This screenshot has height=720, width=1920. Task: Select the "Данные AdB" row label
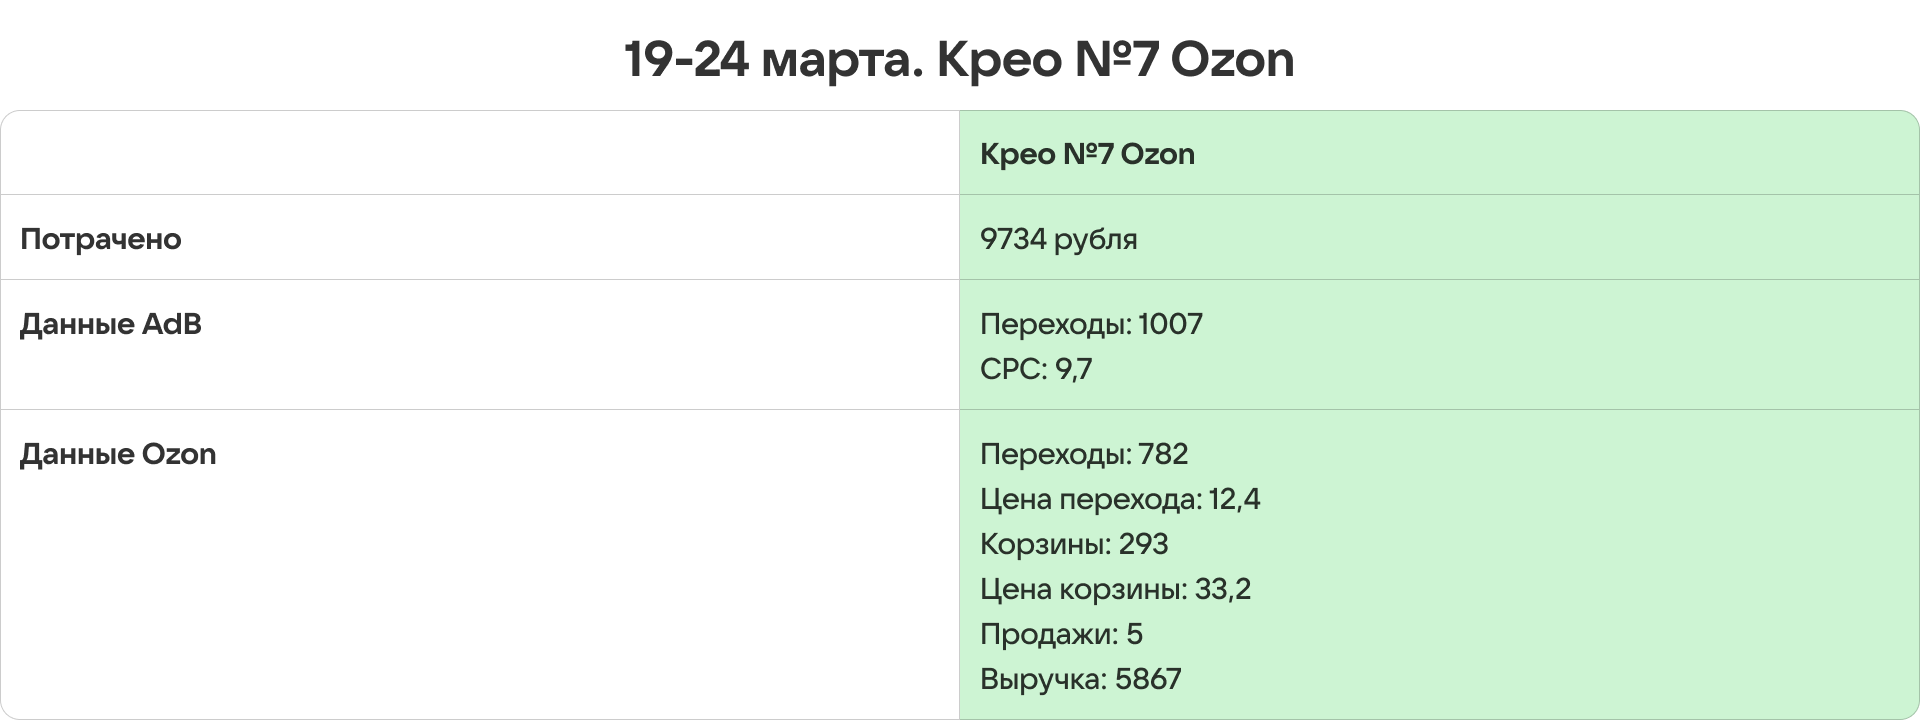(111, 324)
